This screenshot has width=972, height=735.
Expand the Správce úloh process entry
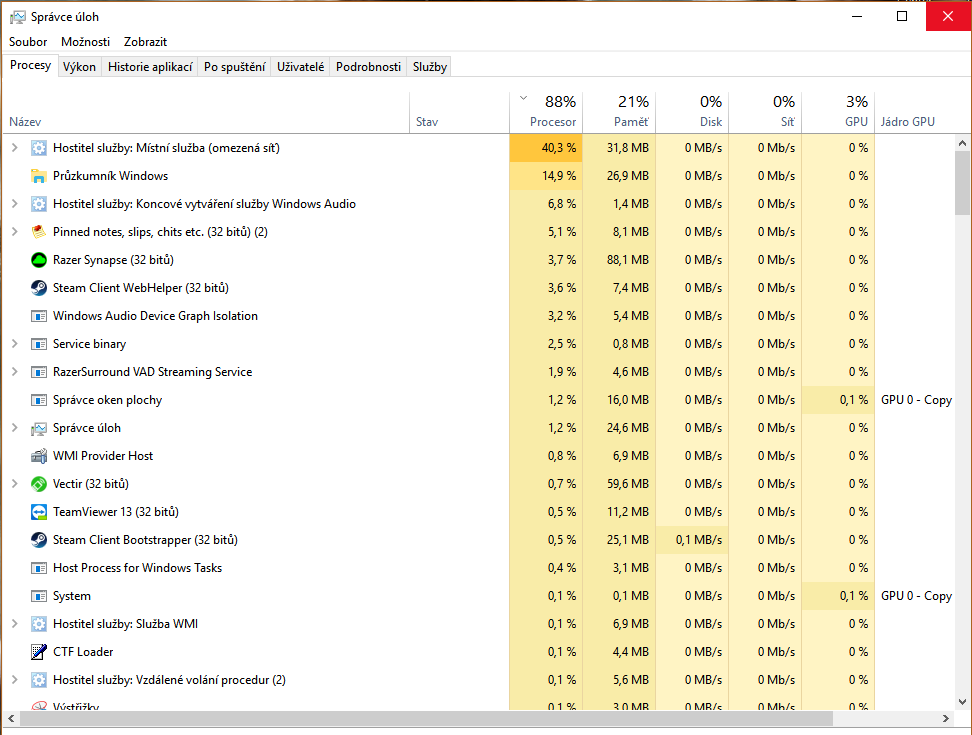pos(14,428)
